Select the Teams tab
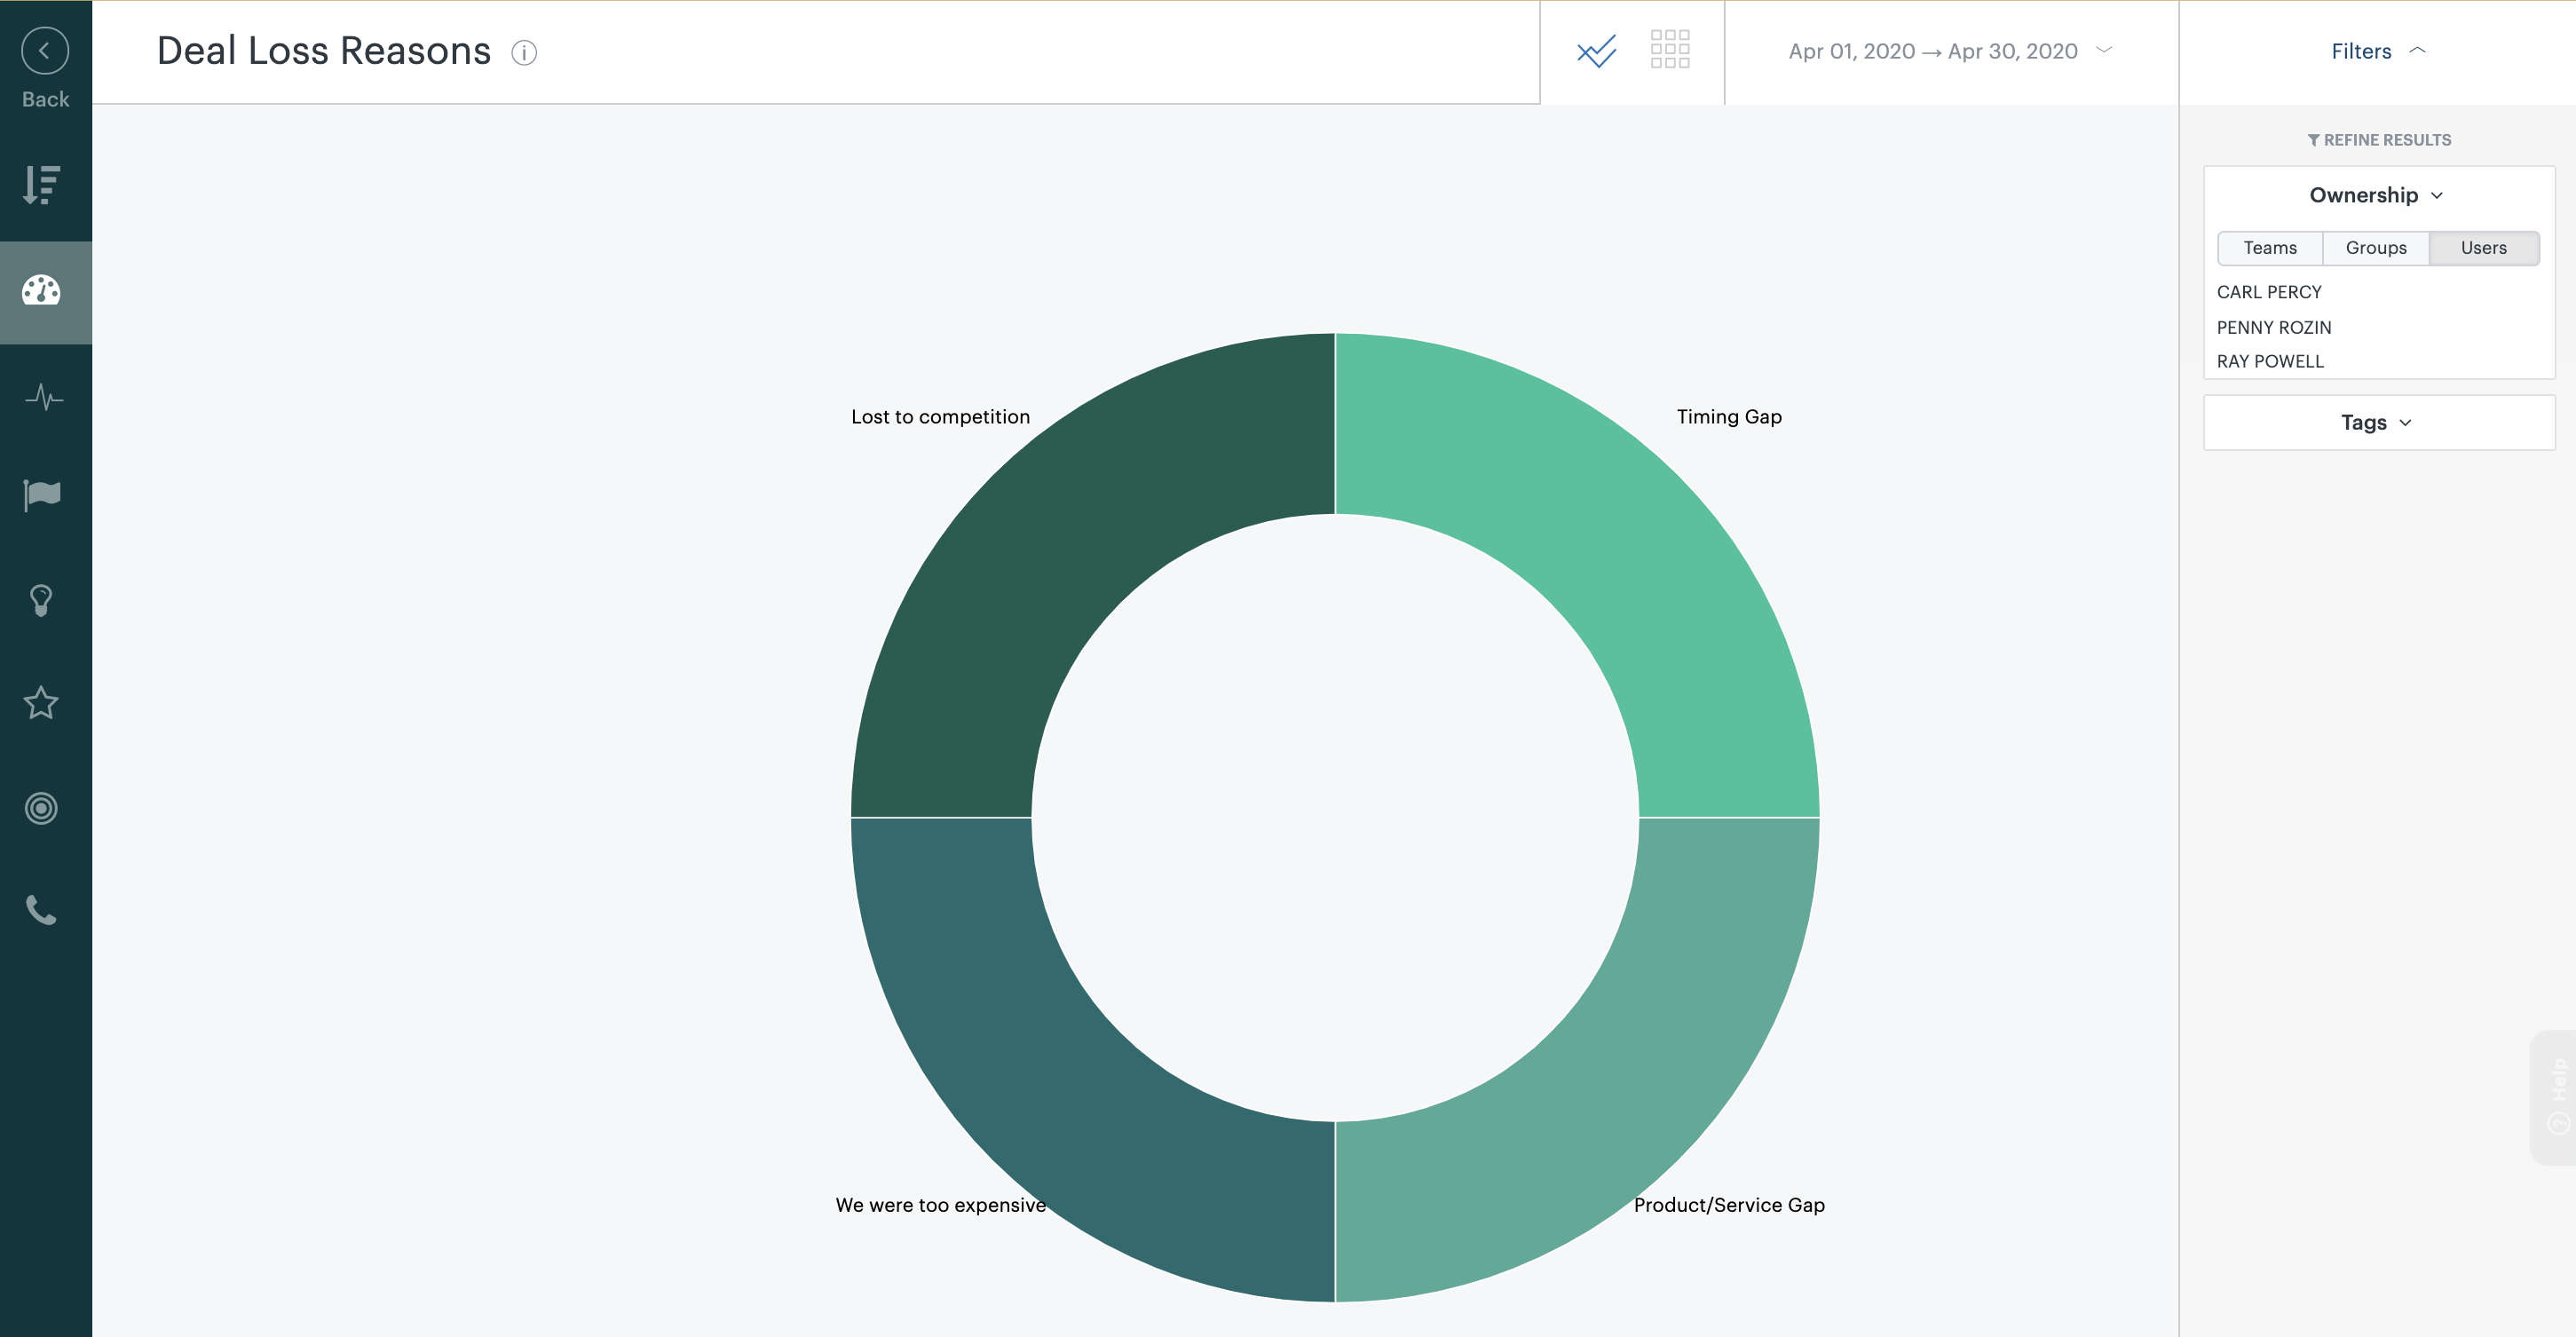Image resolution: width=2576 pixels, height=1337 pixels. [x=2270, y=248]
